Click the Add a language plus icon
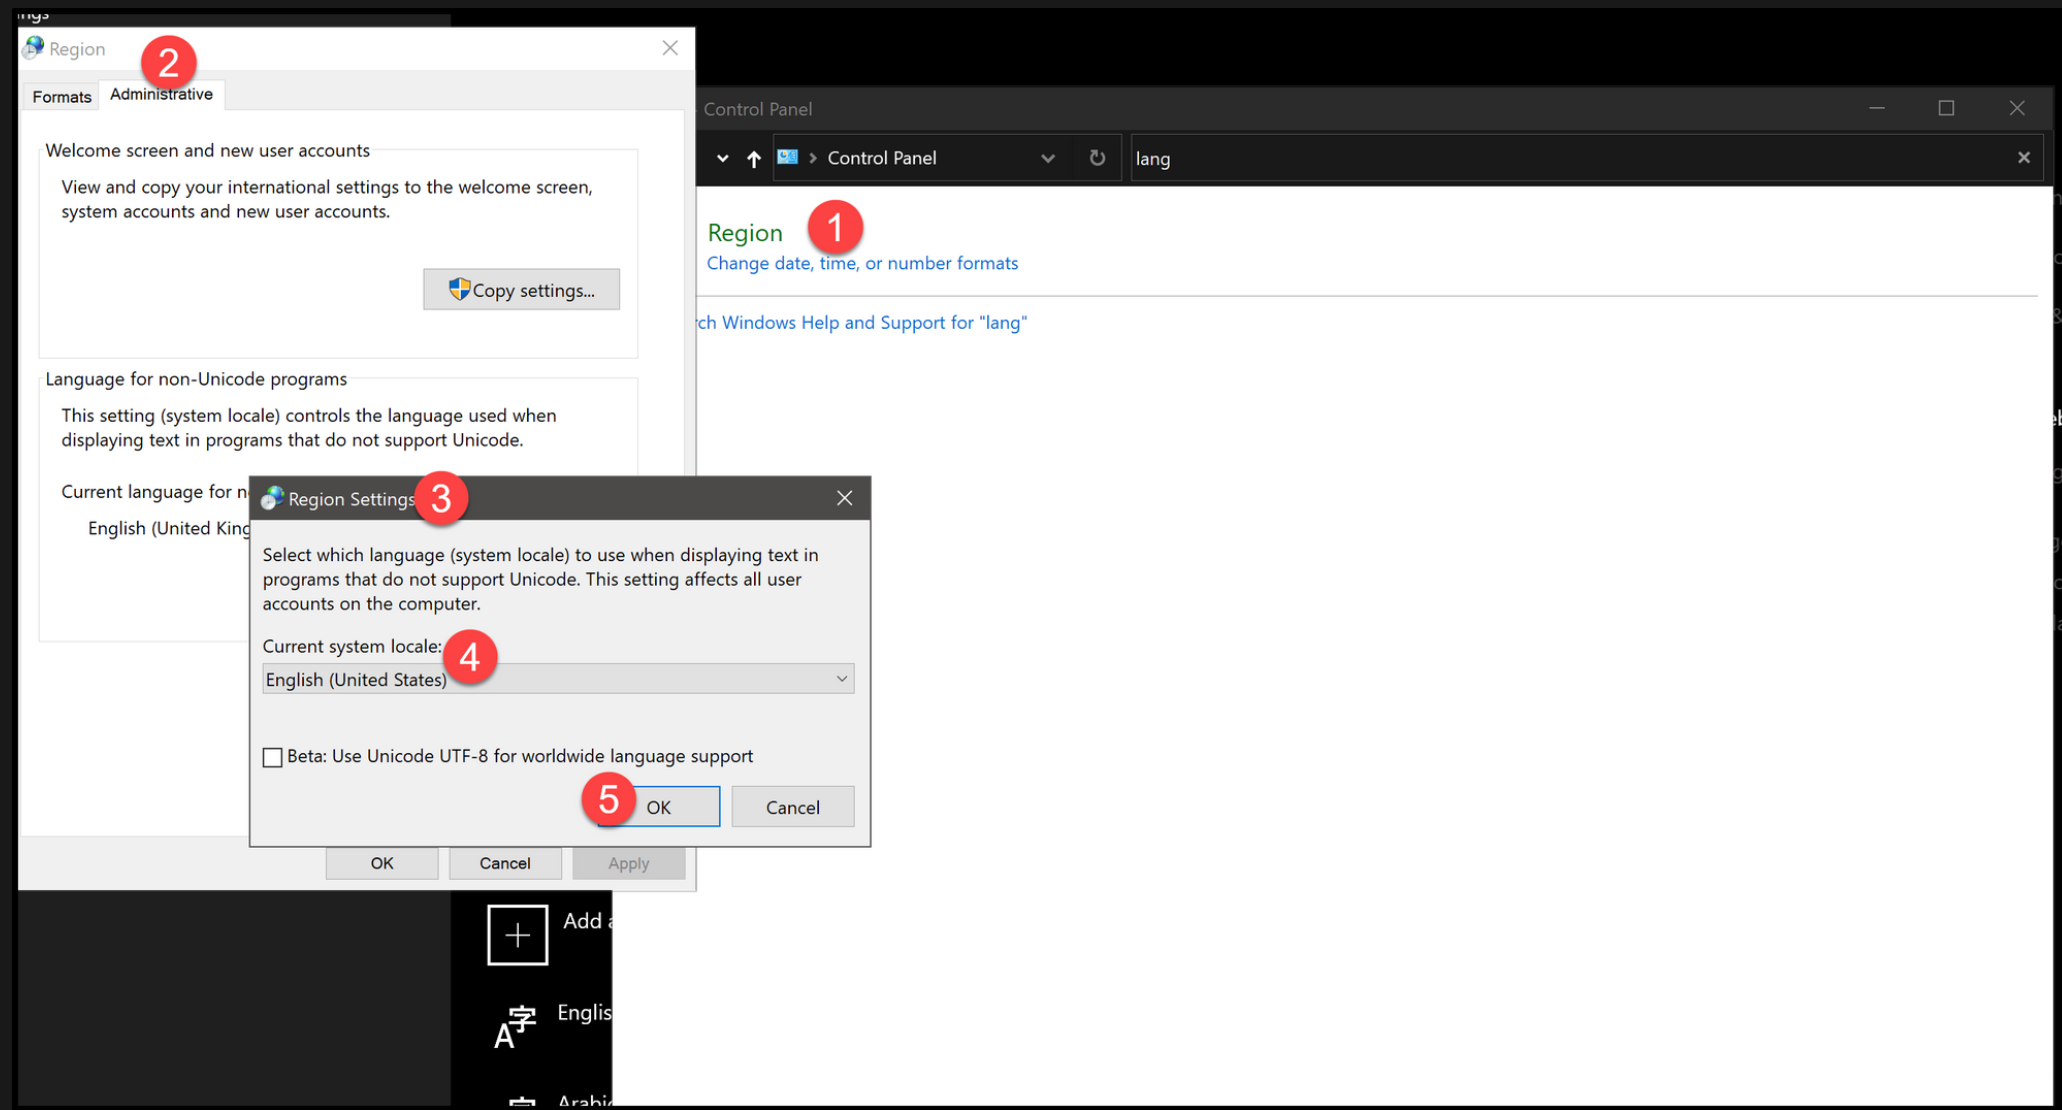This screenshot has height=1110, width=2062. (517, 935)
